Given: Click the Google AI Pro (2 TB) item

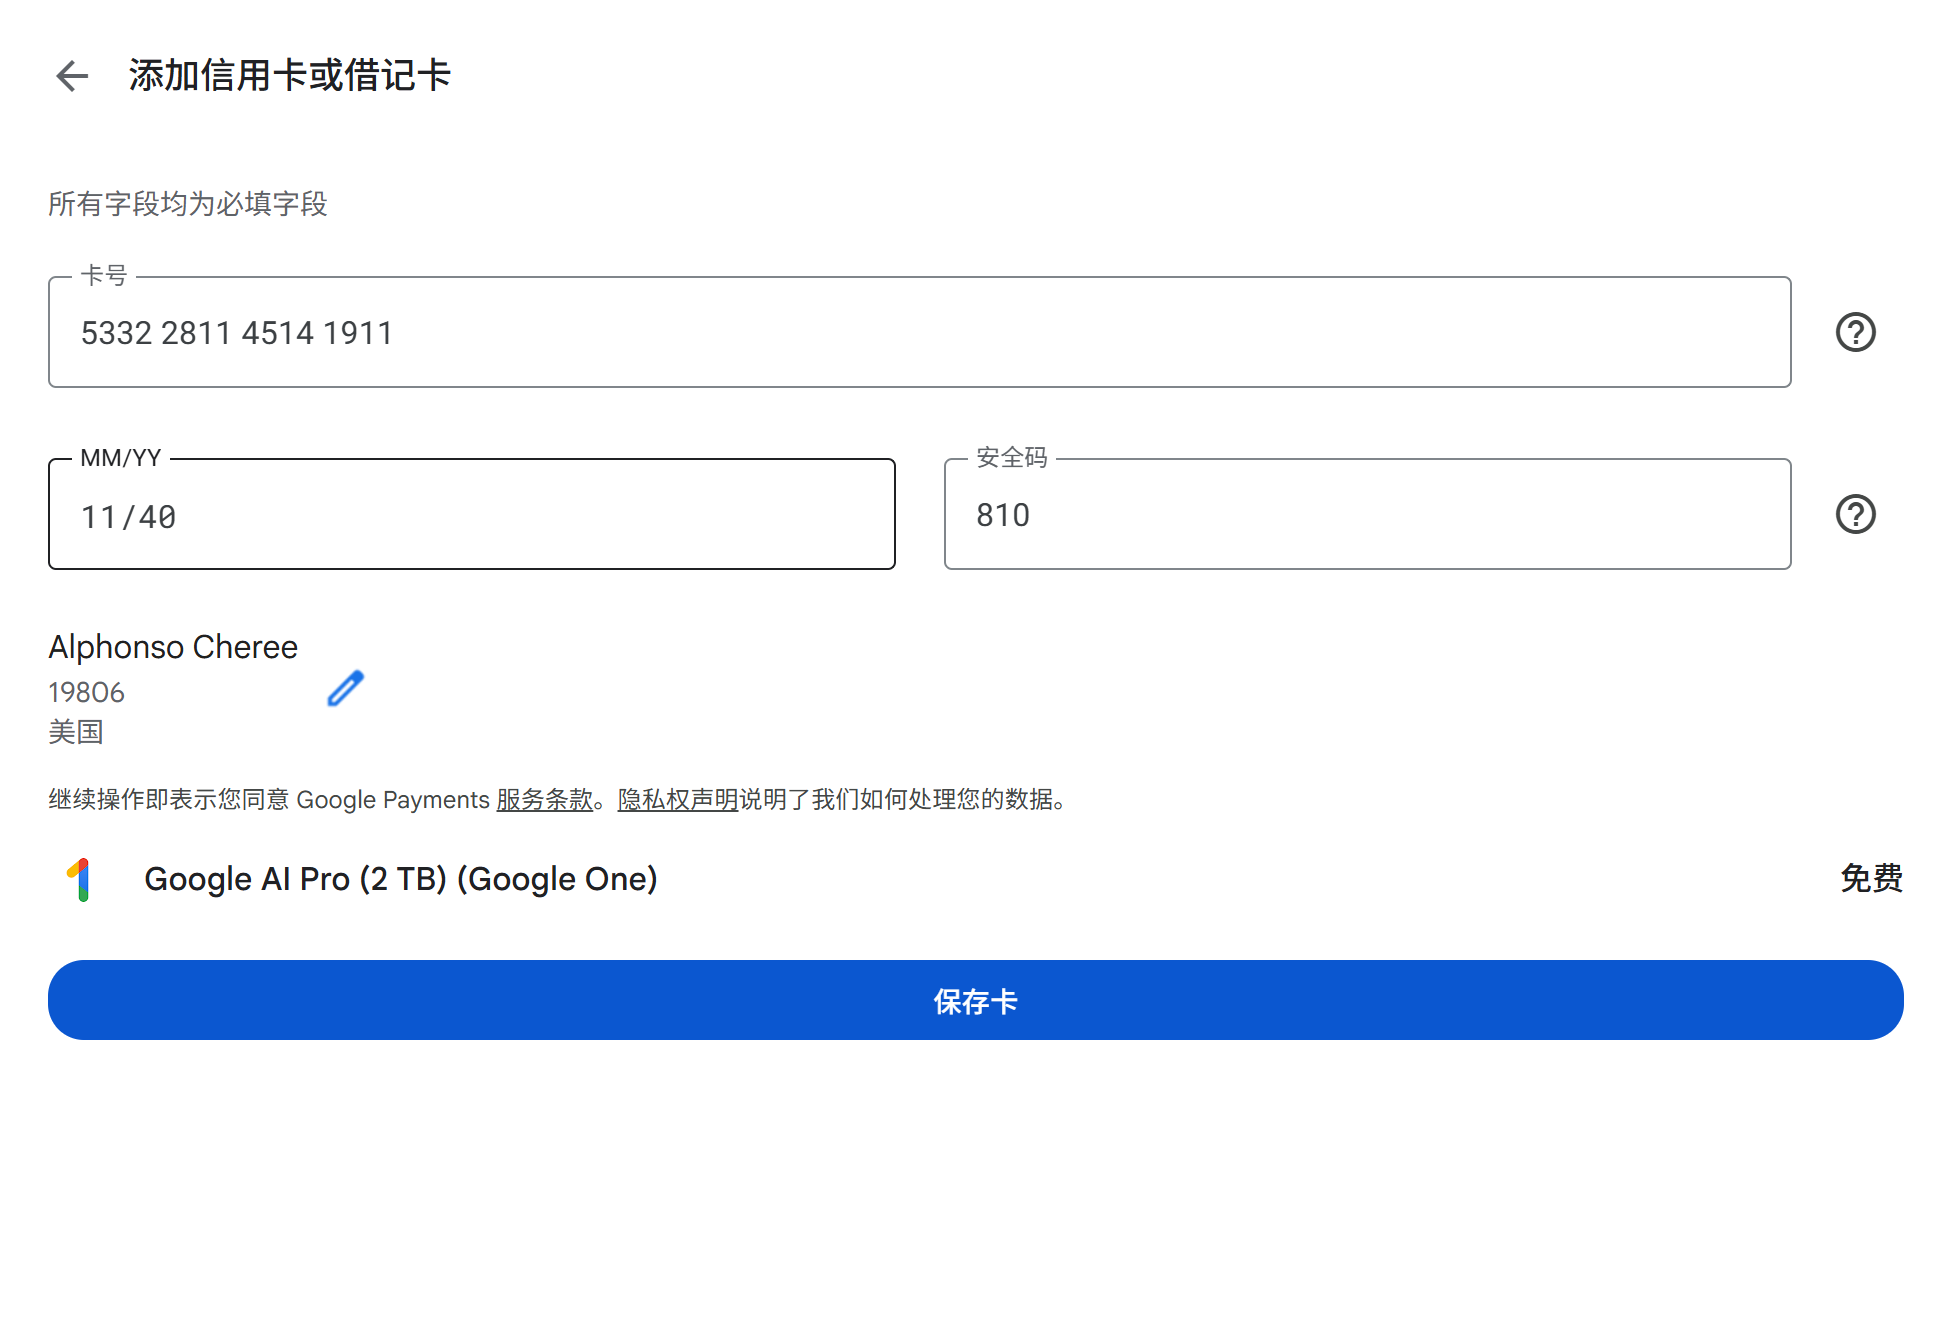Looking at the screenshot, I should tap(400, 879).
